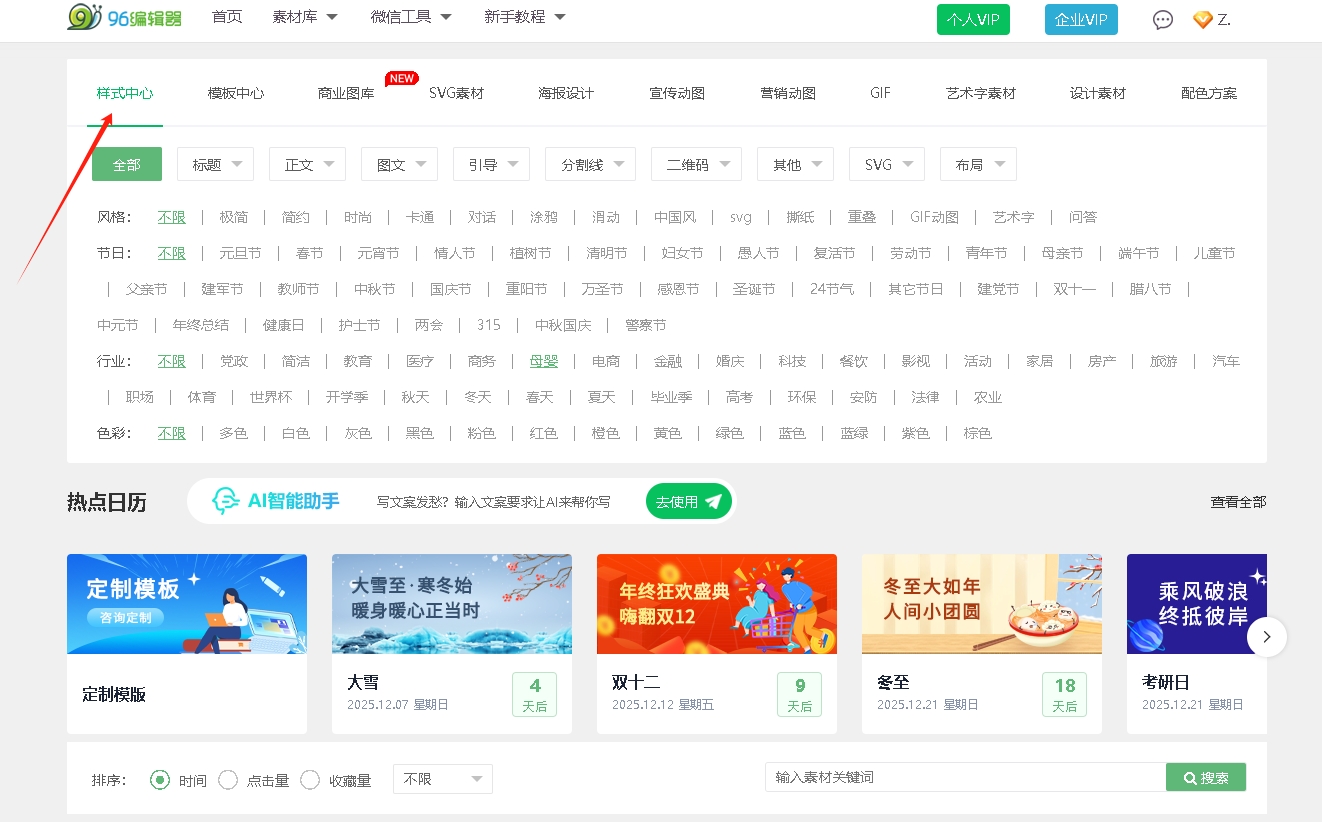
Task: Expand the 标题 dropdown filter
Action: 216,164
